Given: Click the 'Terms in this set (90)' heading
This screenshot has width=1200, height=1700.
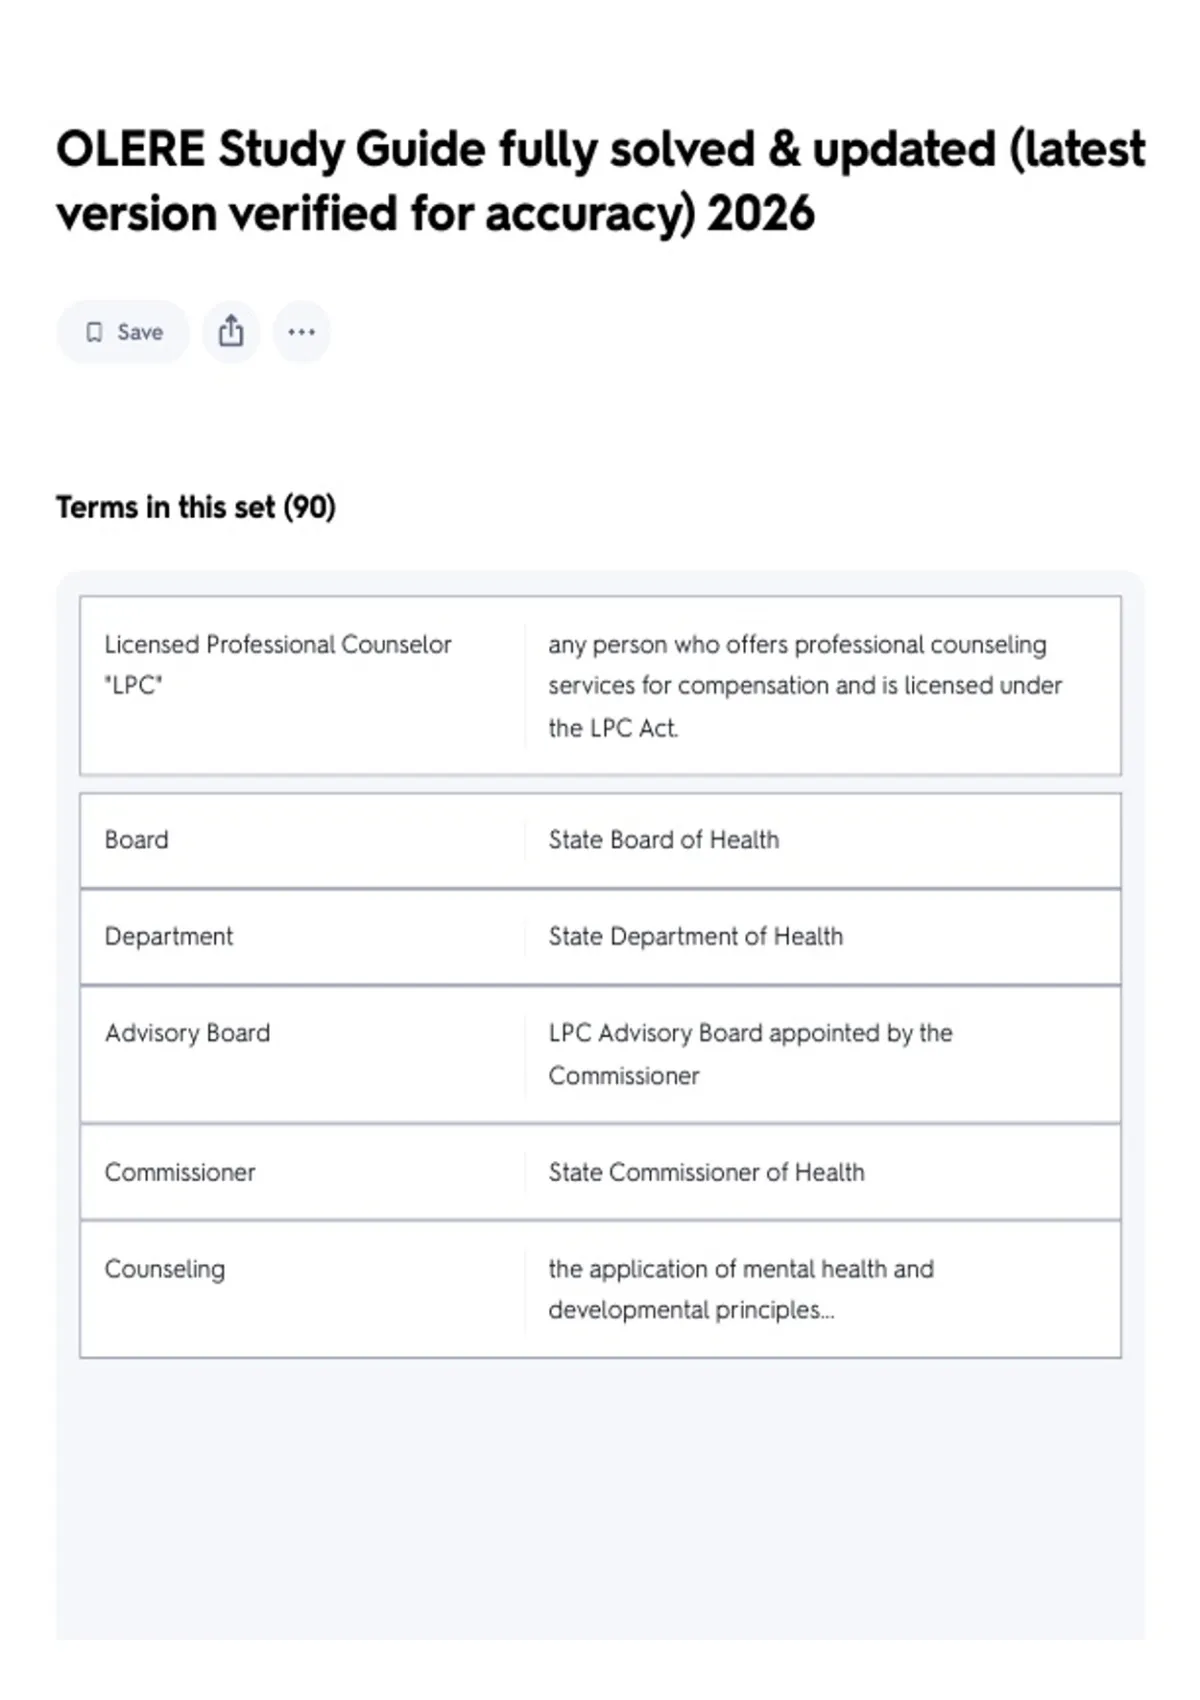Looking at the screenshot, I should tap(196, 507).
